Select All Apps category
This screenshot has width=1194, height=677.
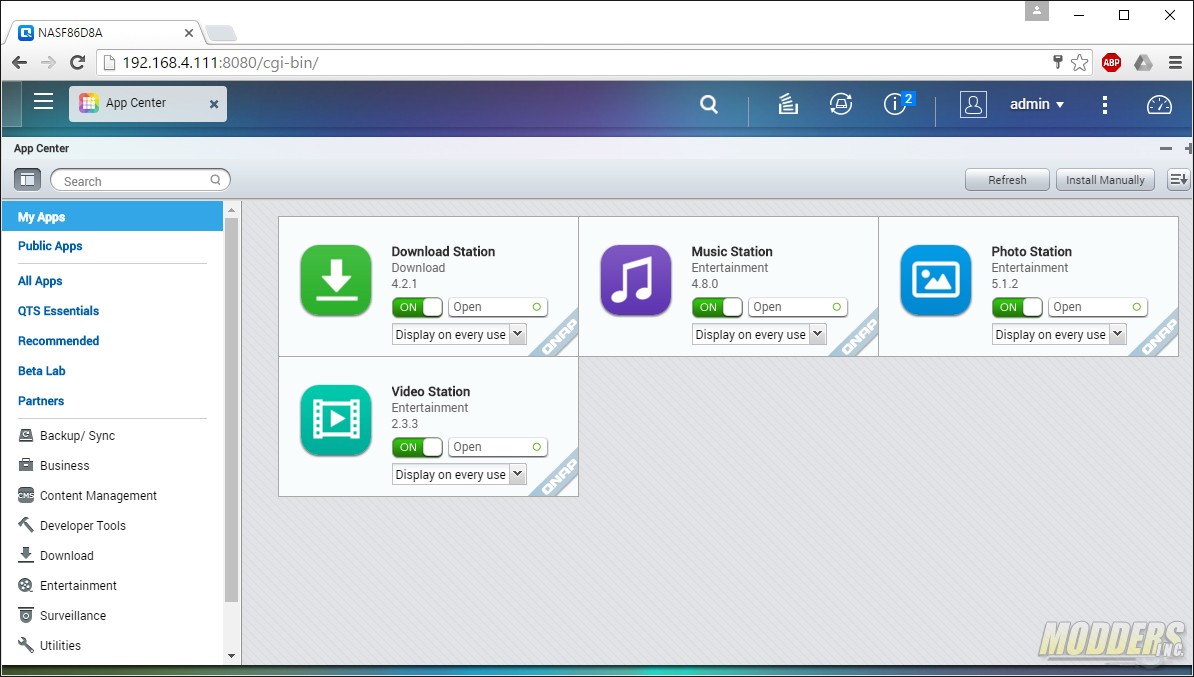40,281
